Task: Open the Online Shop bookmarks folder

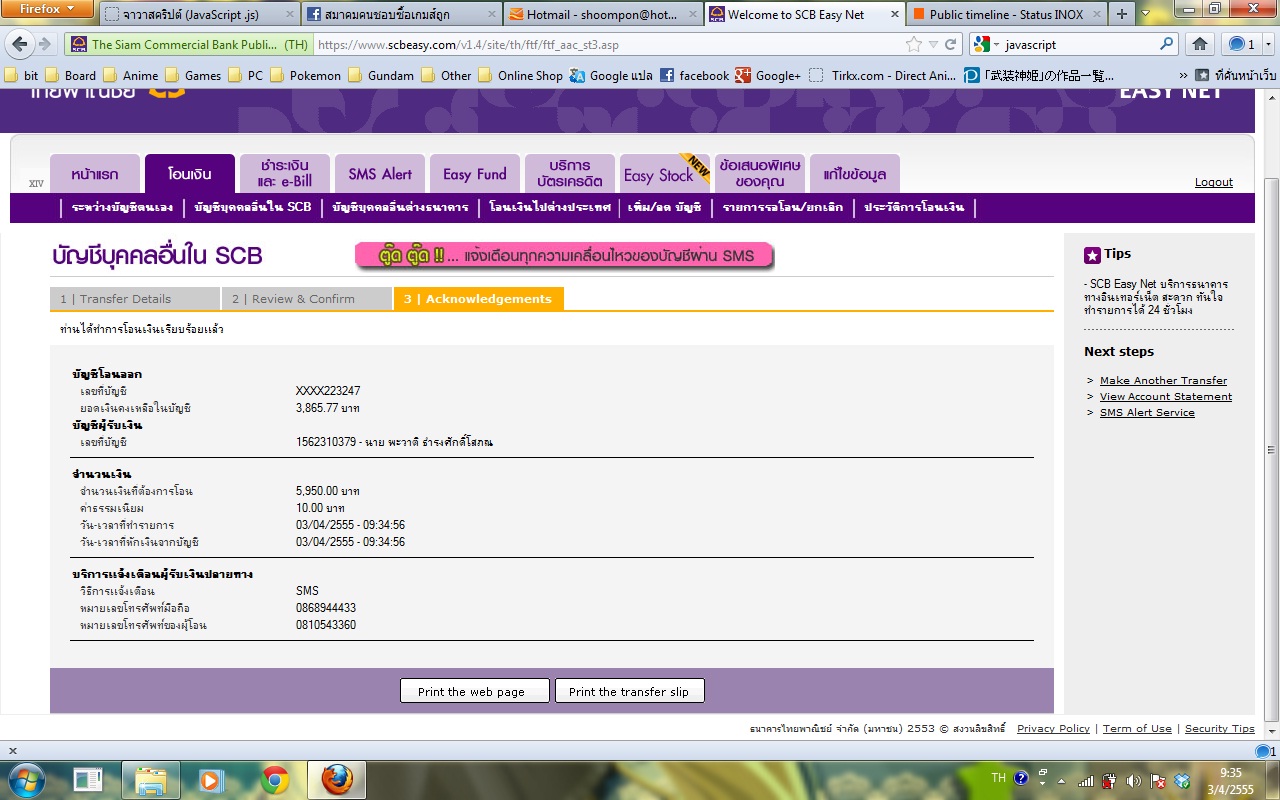Action: click(520, 75)
